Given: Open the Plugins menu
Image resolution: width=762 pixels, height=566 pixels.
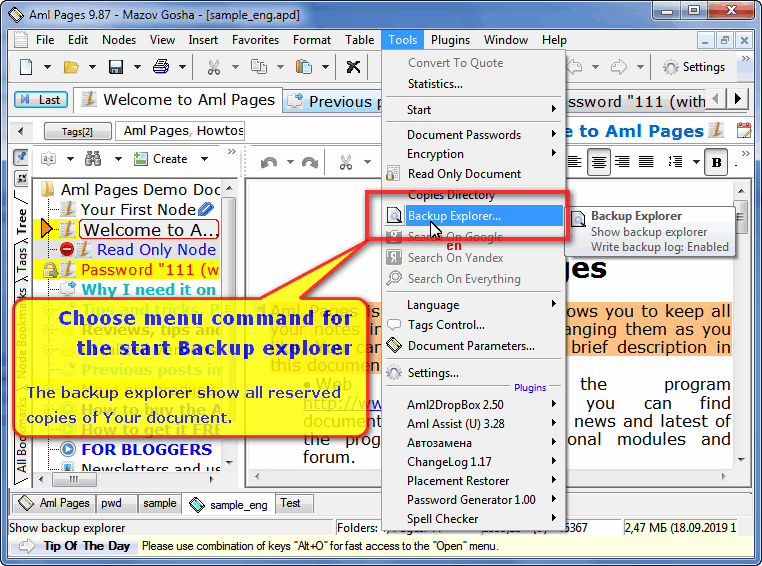Looking at the screenshot, I should pos(450,40).
